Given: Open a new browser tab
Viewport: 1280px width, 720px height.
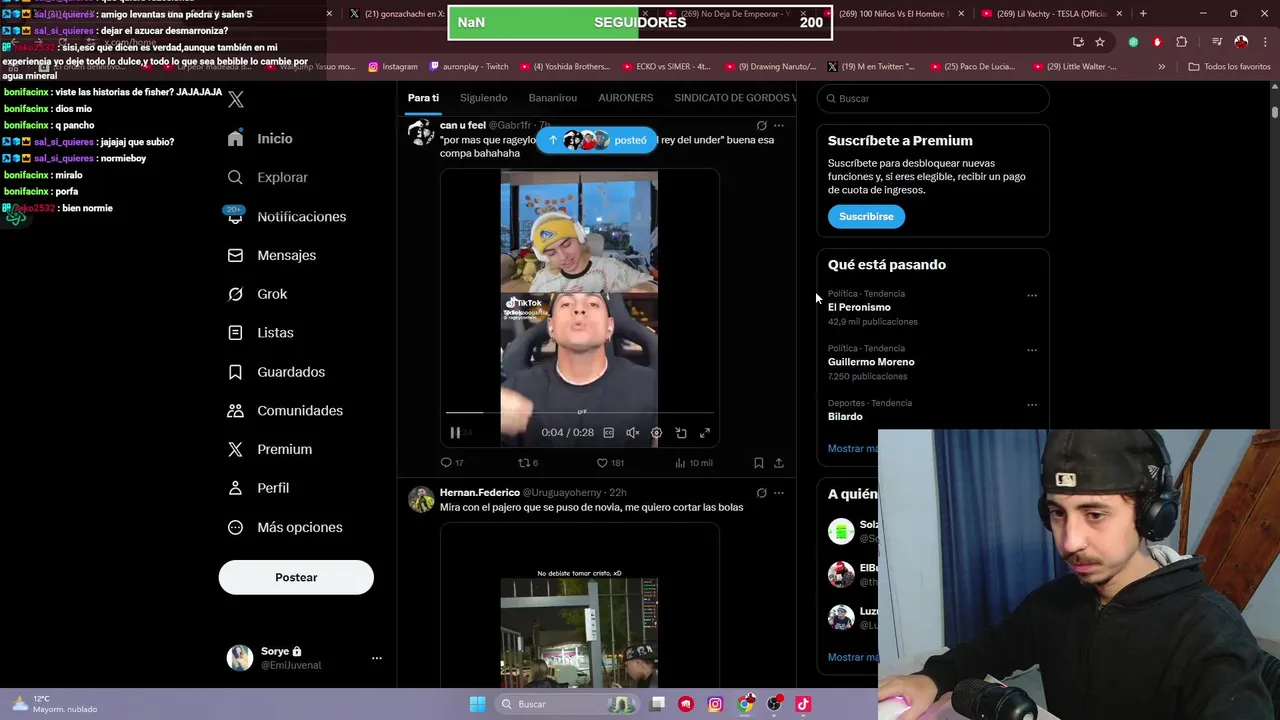Looking at the screenshot, I should pos(1143,14).
